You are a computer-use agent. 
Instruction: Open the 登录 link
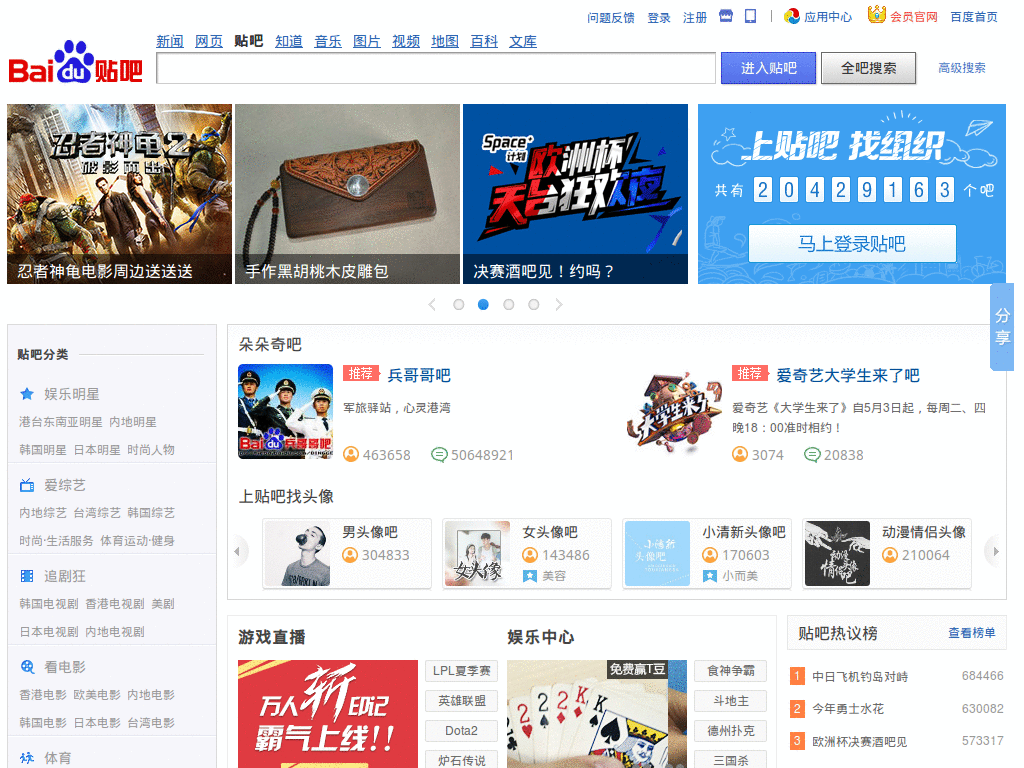(x=659, y=18)
